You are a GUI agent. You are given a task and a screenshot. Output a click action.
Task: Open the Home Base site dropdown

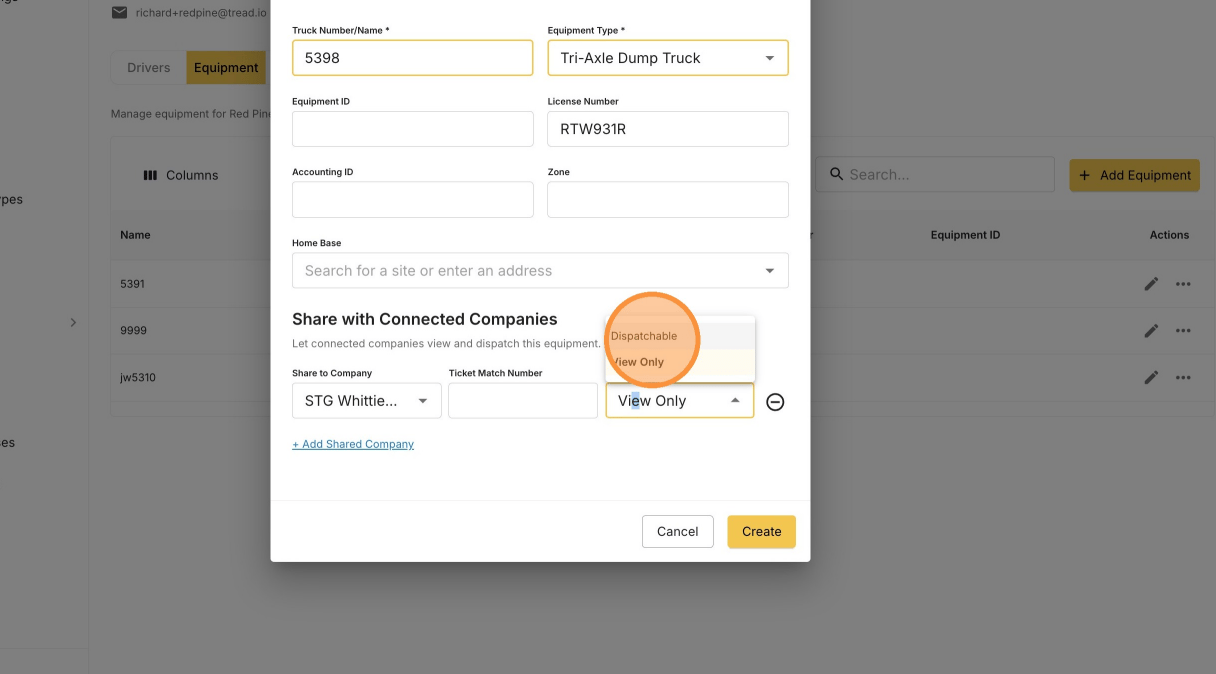[770, 271]
